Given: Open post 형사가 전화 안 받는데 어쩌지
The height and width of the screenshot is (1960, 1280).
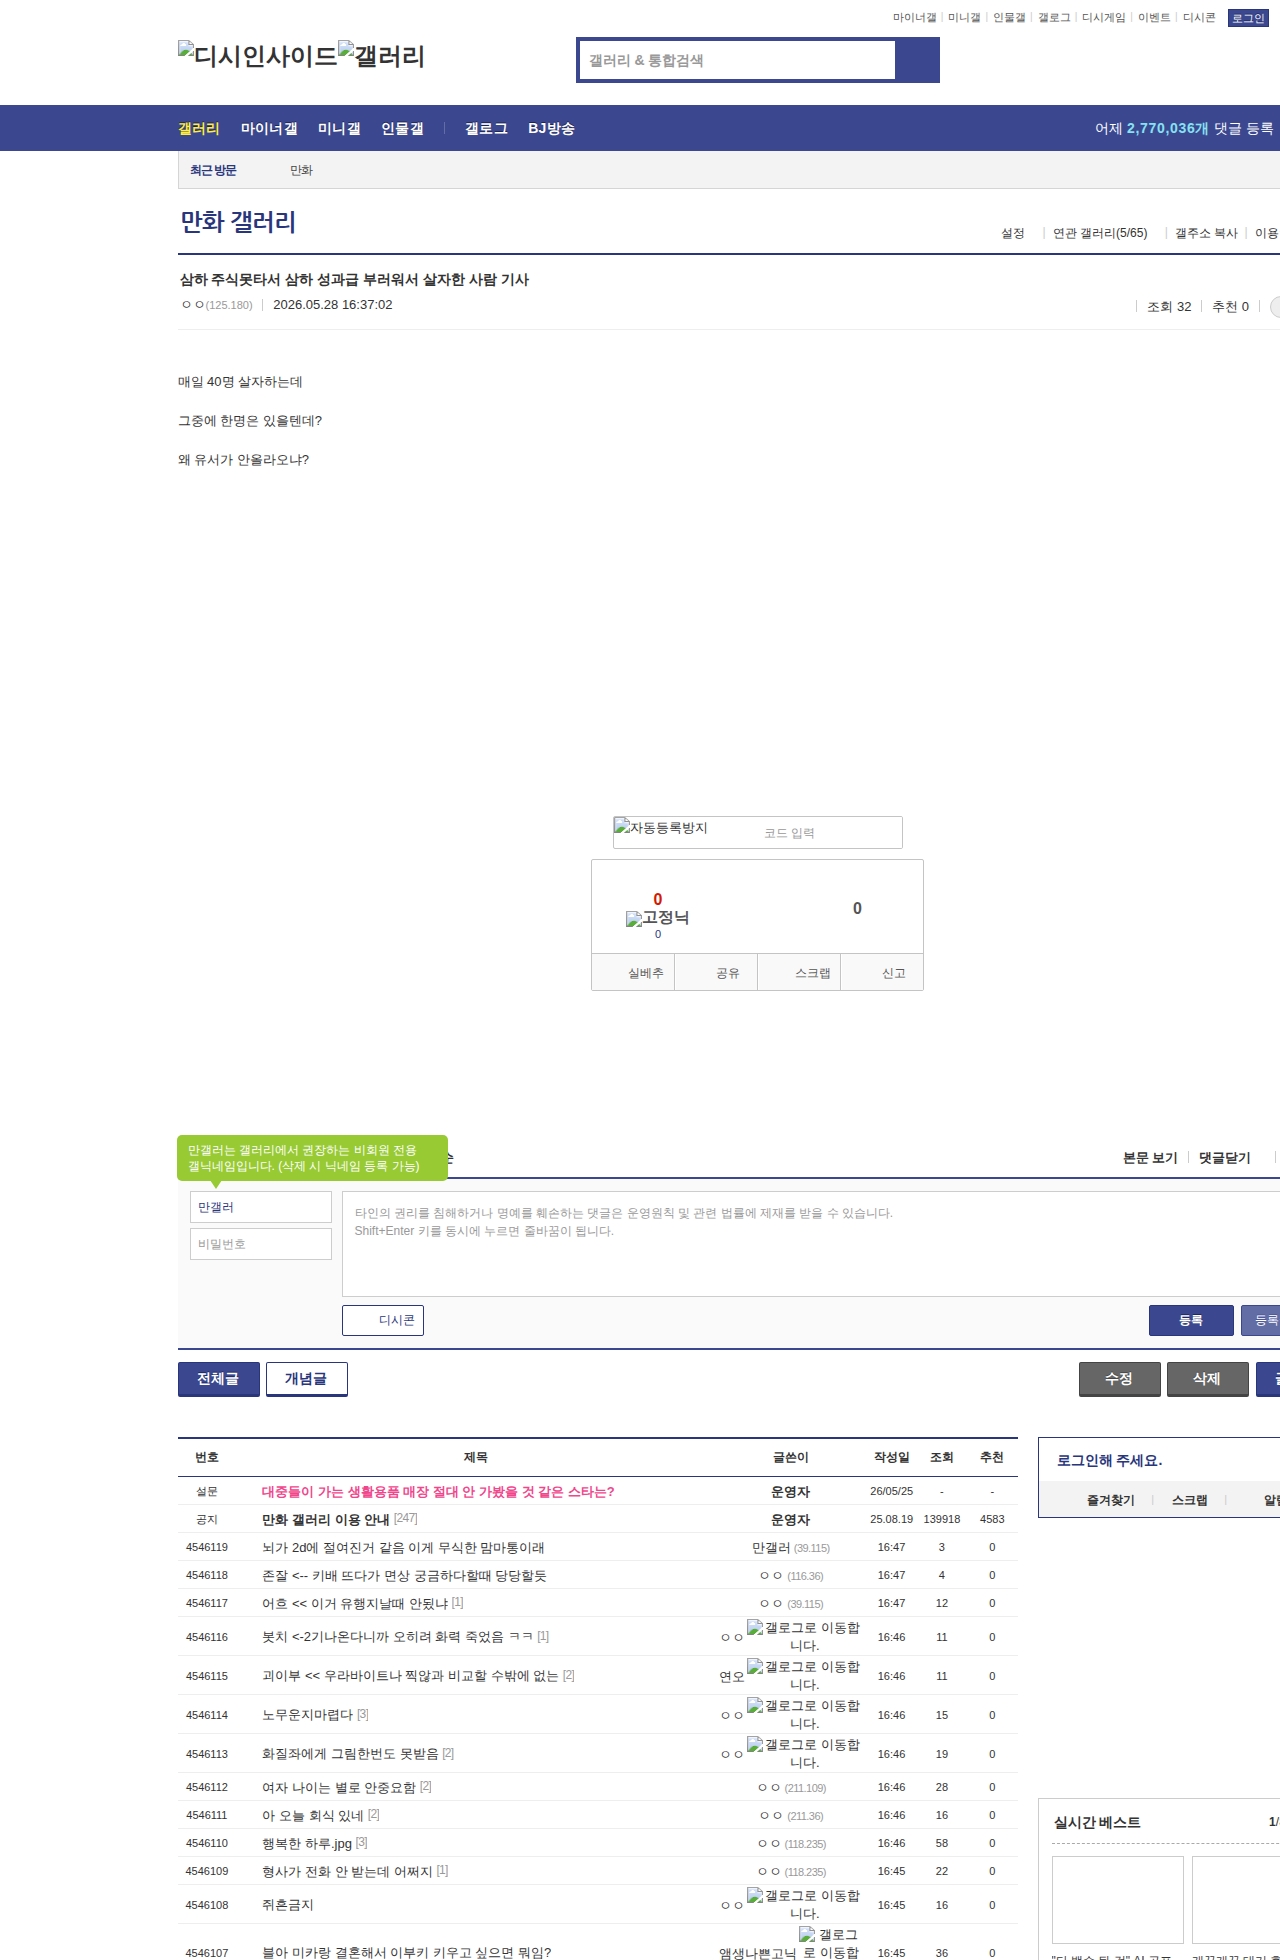Looking at the screenshot, I should pyautogui.click(x=347, y=1871).
